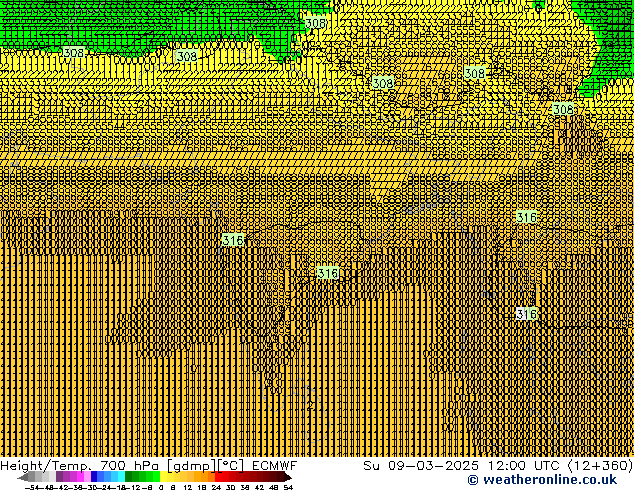The width and height of the screenshot is (634, 490).
Task: Select the 'ECMWF' model label
Action: pyautogui.click(x=275, y=466)
